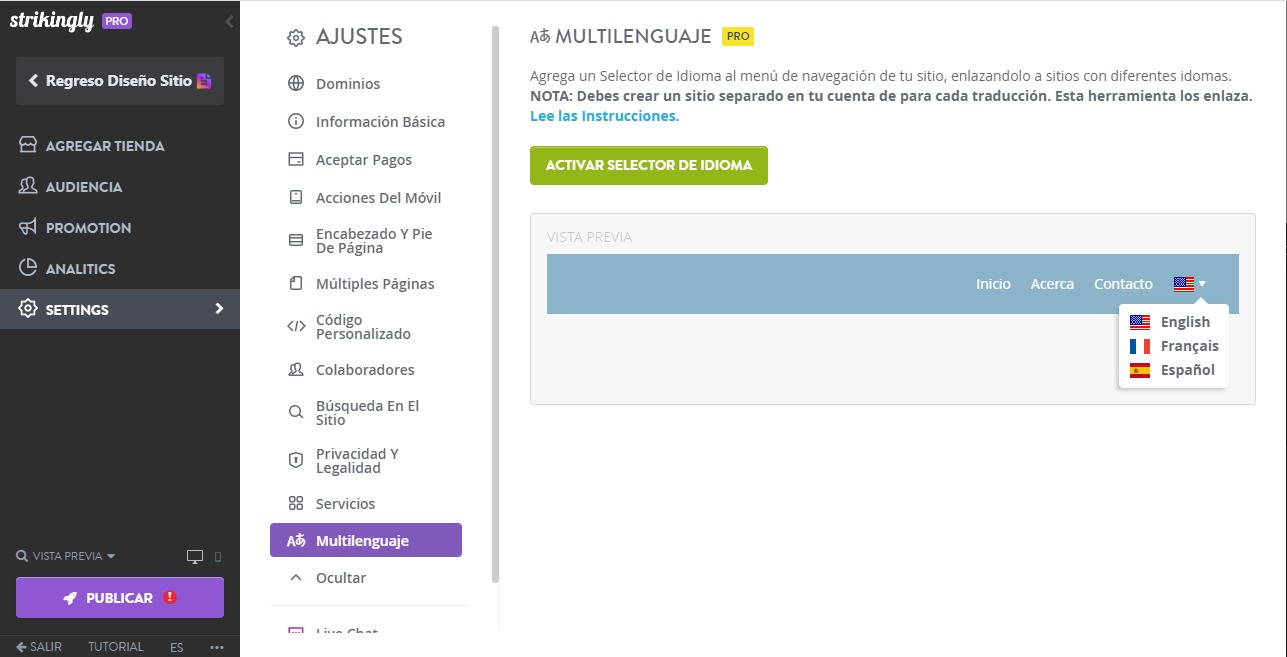Choose Français in language list
The height and width of the screenshot is (657, 1287).
click(x=1173, y=346)
